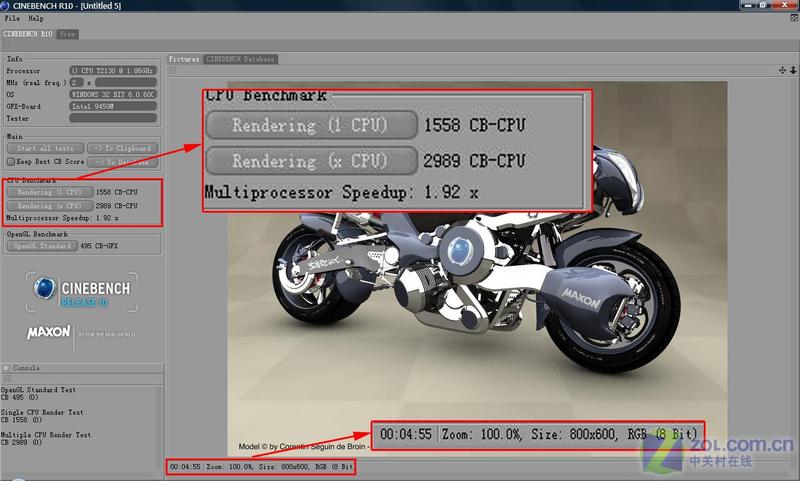Click the grip handle under the Console header
Image resolution: width=800 pixels, height=481 pixels.
point(7,379)
